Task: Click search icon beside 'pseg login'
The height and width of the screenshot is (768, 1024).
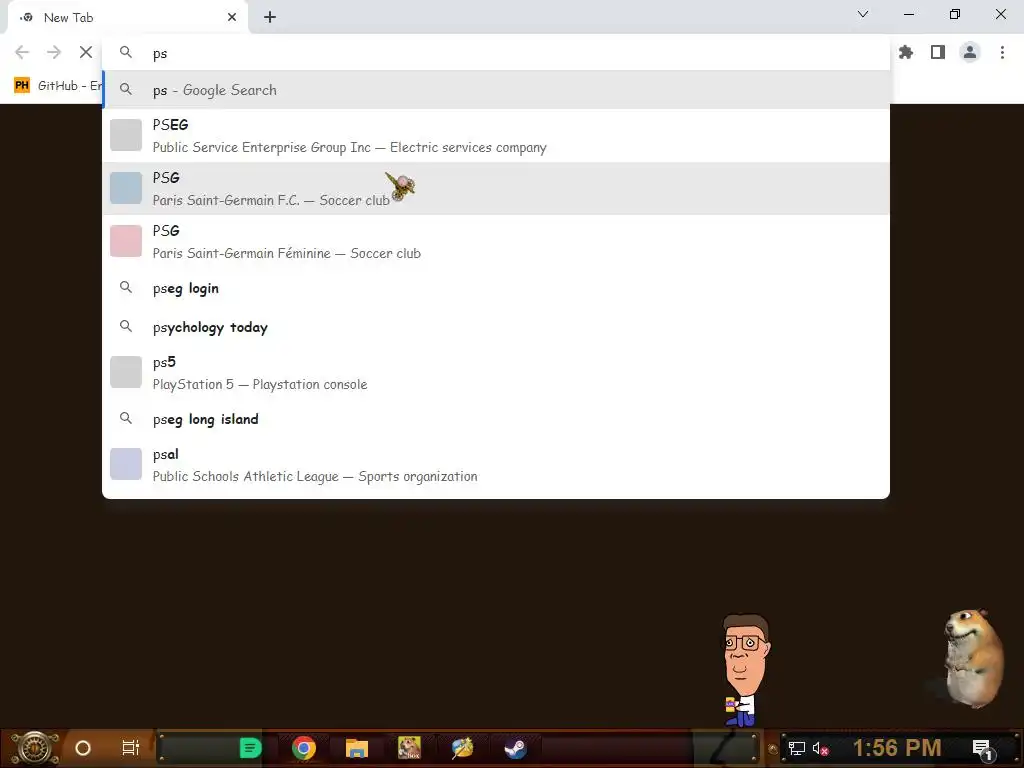Action: pos(126,287)
